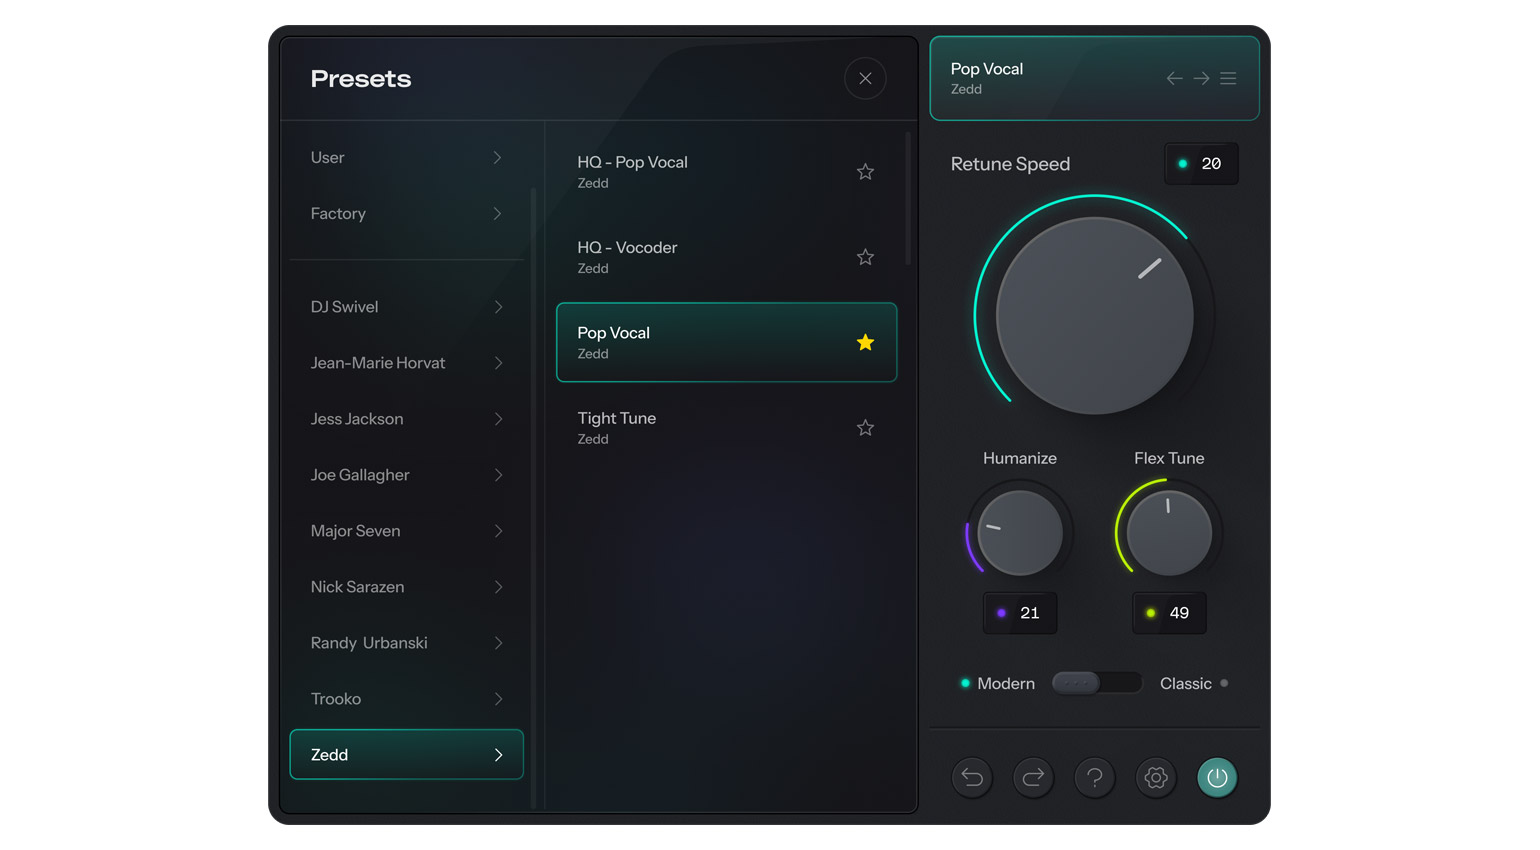This screenshot has height=850, width=1540.
Task: Open help with the question mark icon
Action: click(1095, 777)
